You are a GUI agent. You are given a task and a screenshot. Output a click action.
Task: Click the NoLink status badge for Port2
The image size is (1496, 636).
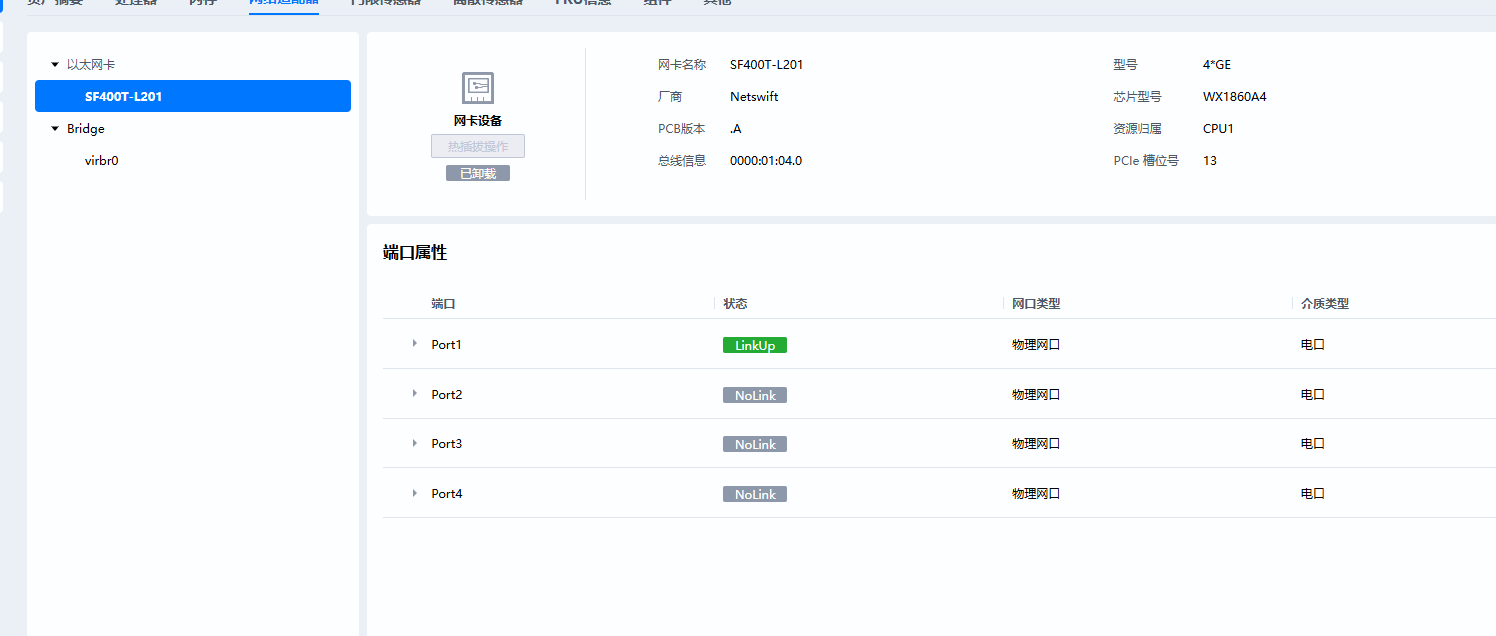[755, 395]
